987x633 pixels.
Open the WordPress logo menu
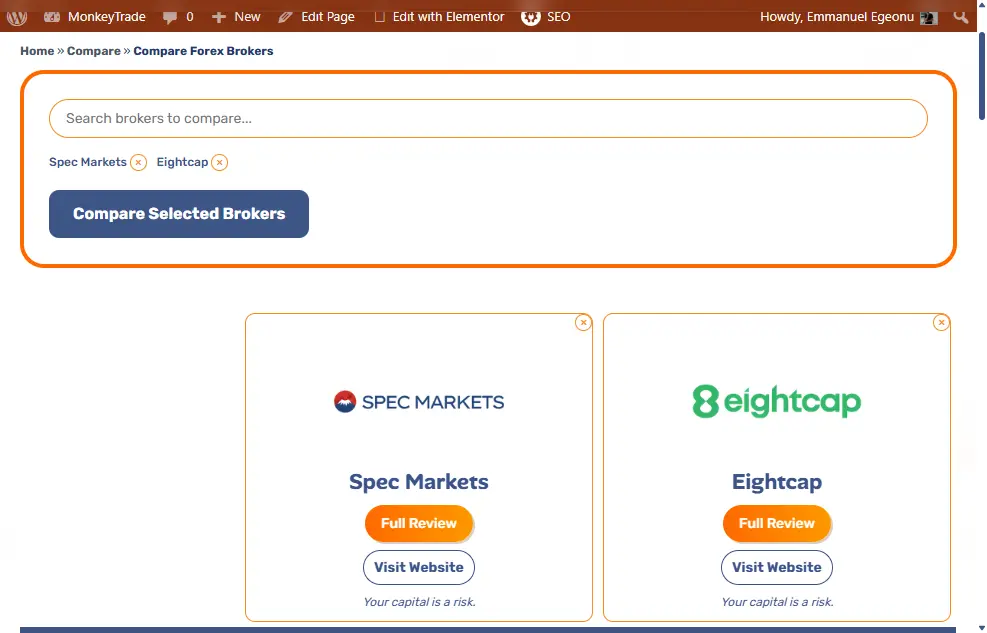pyautogui.click(x=17, y=17)
